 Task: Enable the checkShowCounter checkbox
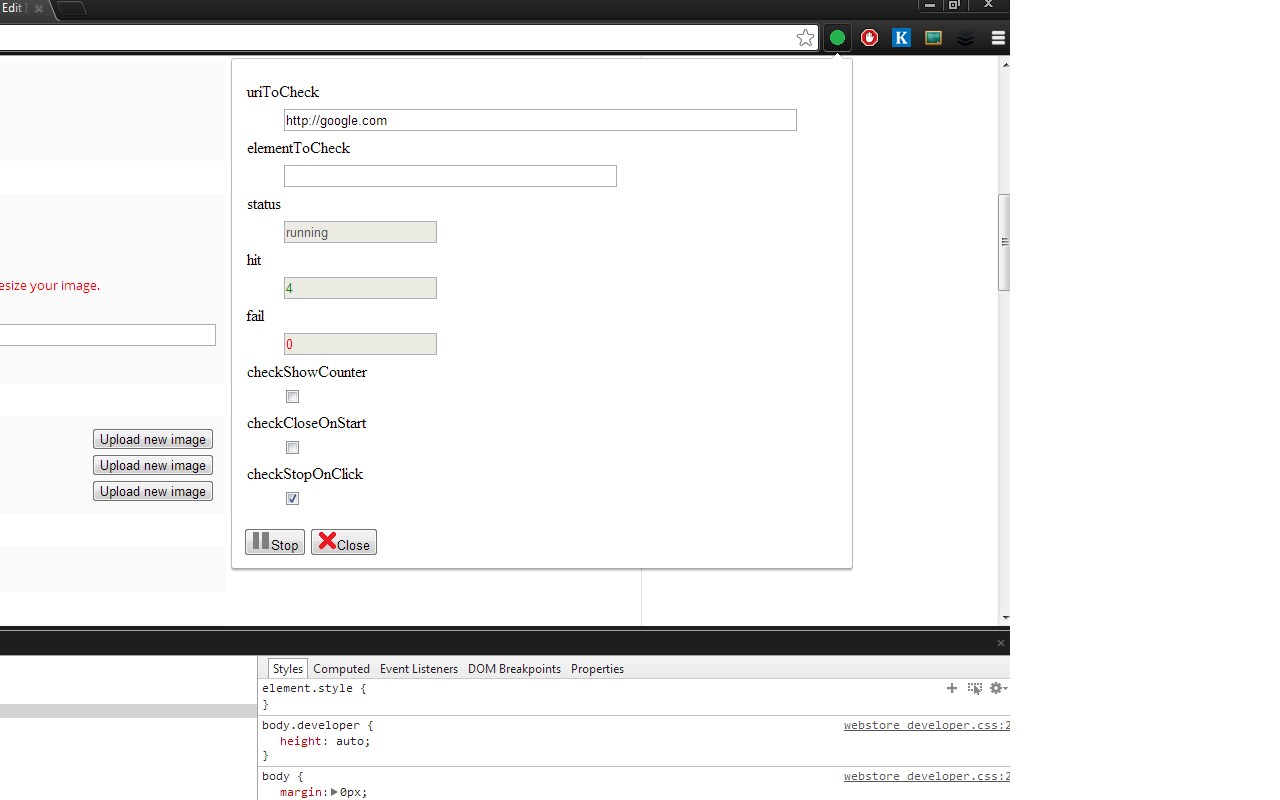click(292, 396)
